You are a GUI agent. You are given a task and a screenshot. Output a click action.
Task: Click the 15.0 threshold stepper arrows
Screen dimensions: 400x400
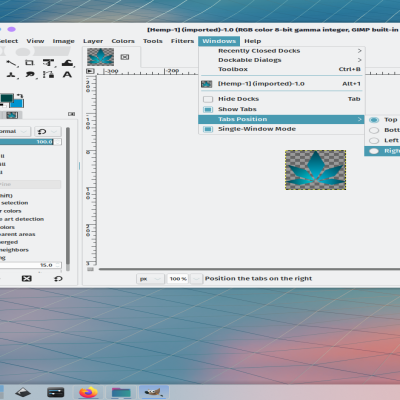(58, 265)
